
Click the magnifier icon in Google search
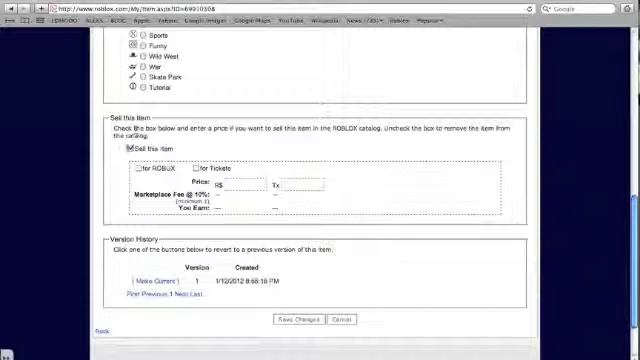pos(547,9)
